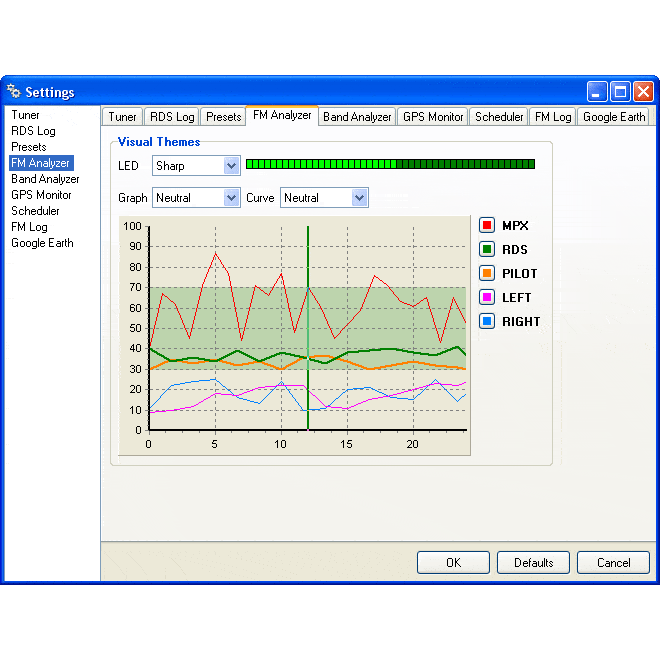Open the LED theme dropdown
660x660 pixels.
click(231, 166)
